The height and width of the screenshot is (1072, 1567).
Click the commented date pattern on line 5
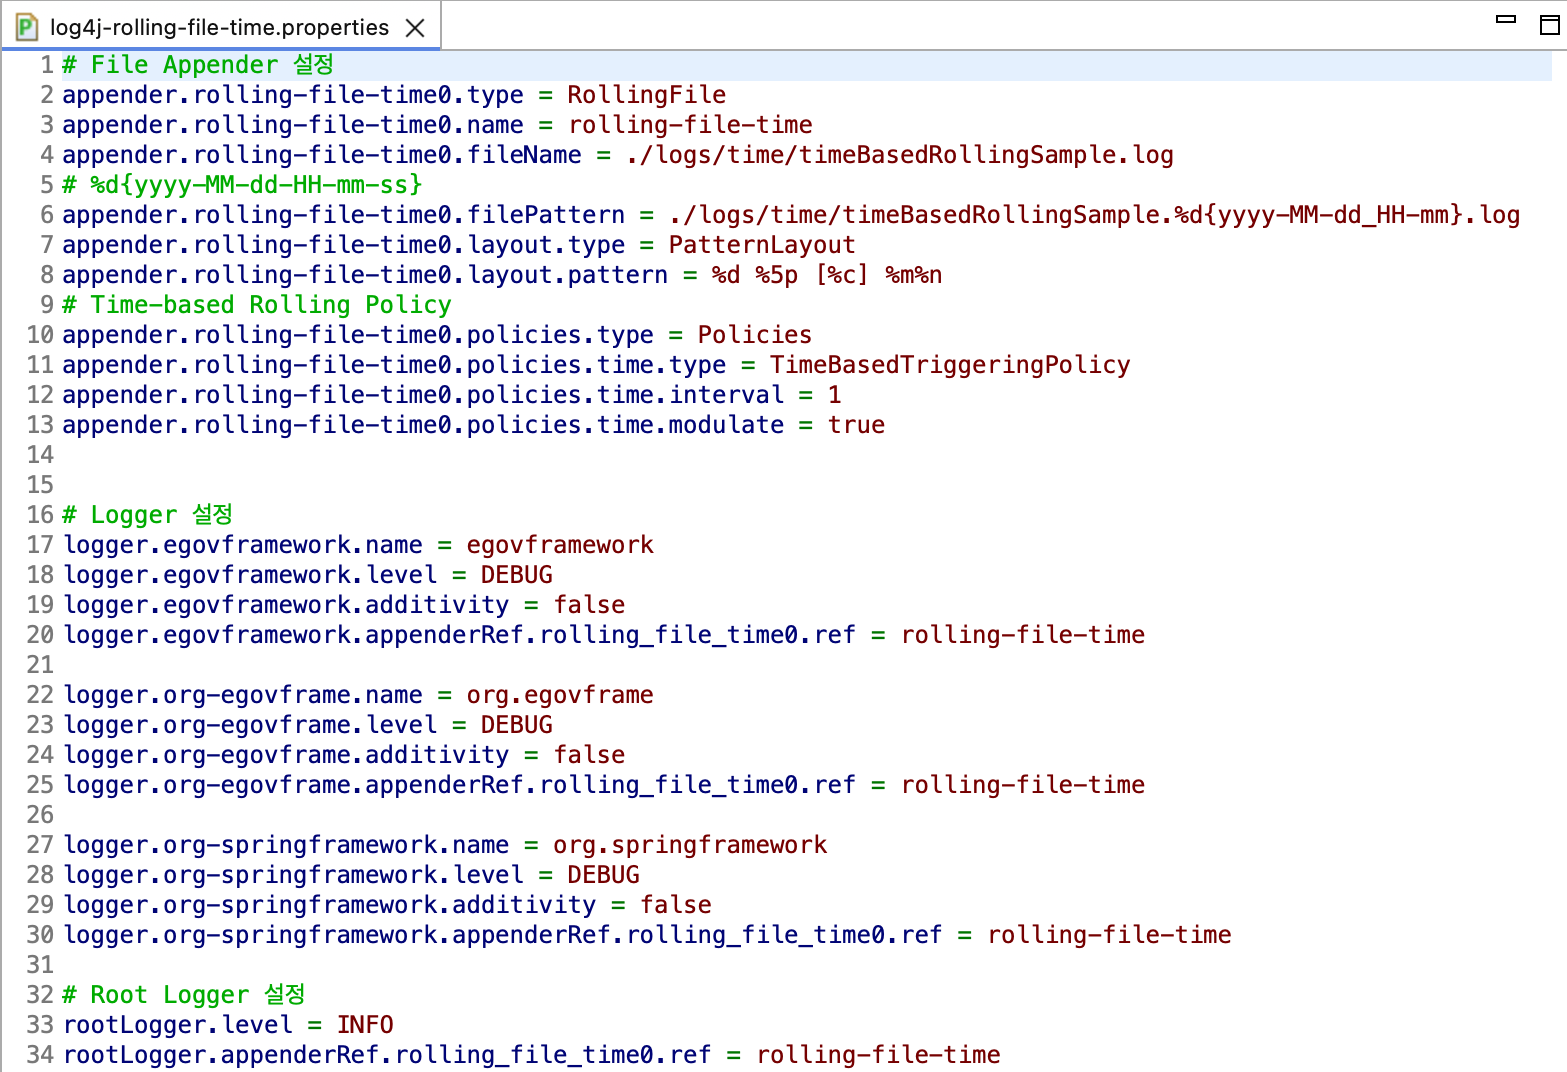click(255, 185)
